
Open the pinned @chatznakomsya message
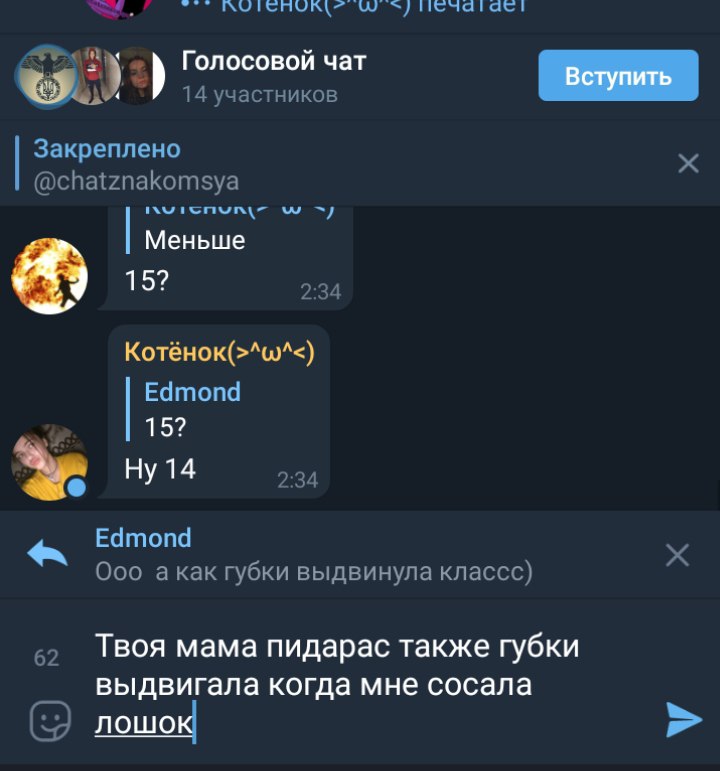pyautogui.click(x=136, y=181)
